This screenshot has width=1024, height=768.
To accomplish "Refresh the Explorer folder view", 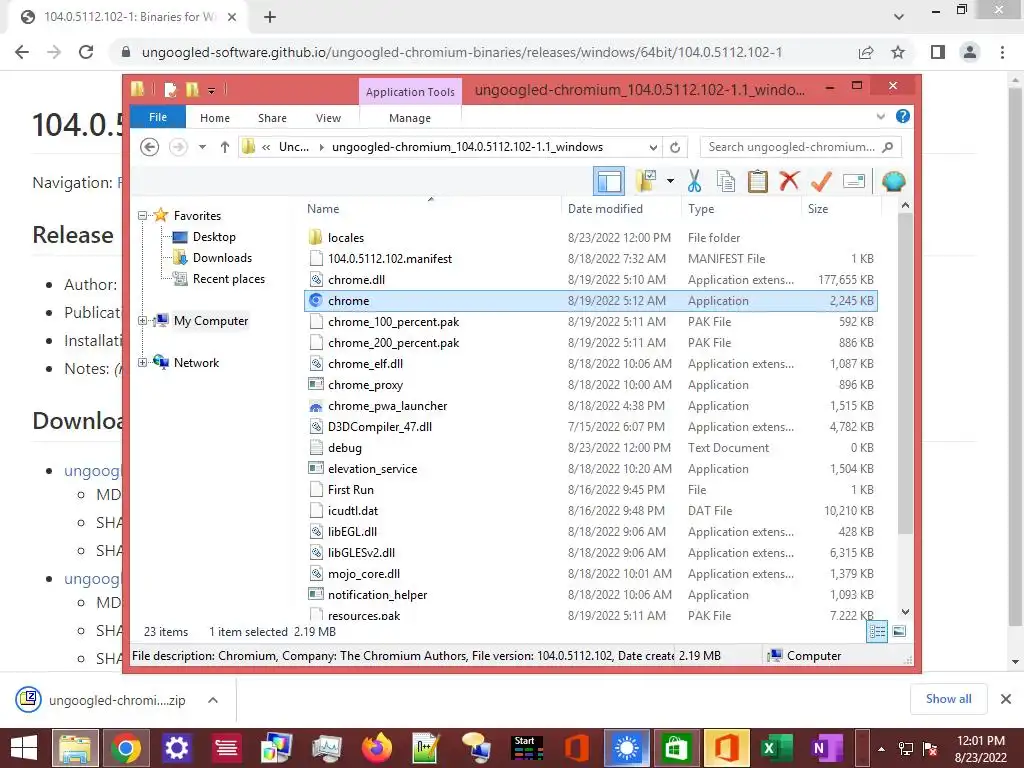I will 675,148.
